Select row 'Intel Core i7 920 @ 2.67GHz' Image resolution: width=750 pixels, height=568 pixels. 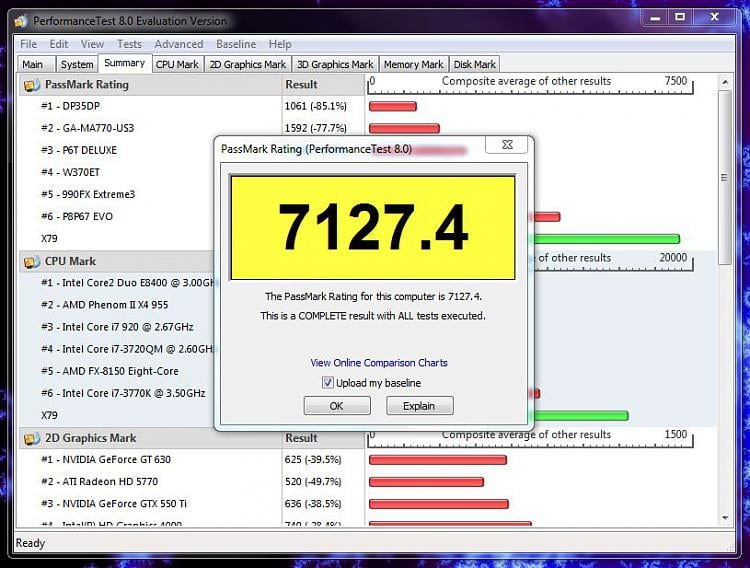116,327
